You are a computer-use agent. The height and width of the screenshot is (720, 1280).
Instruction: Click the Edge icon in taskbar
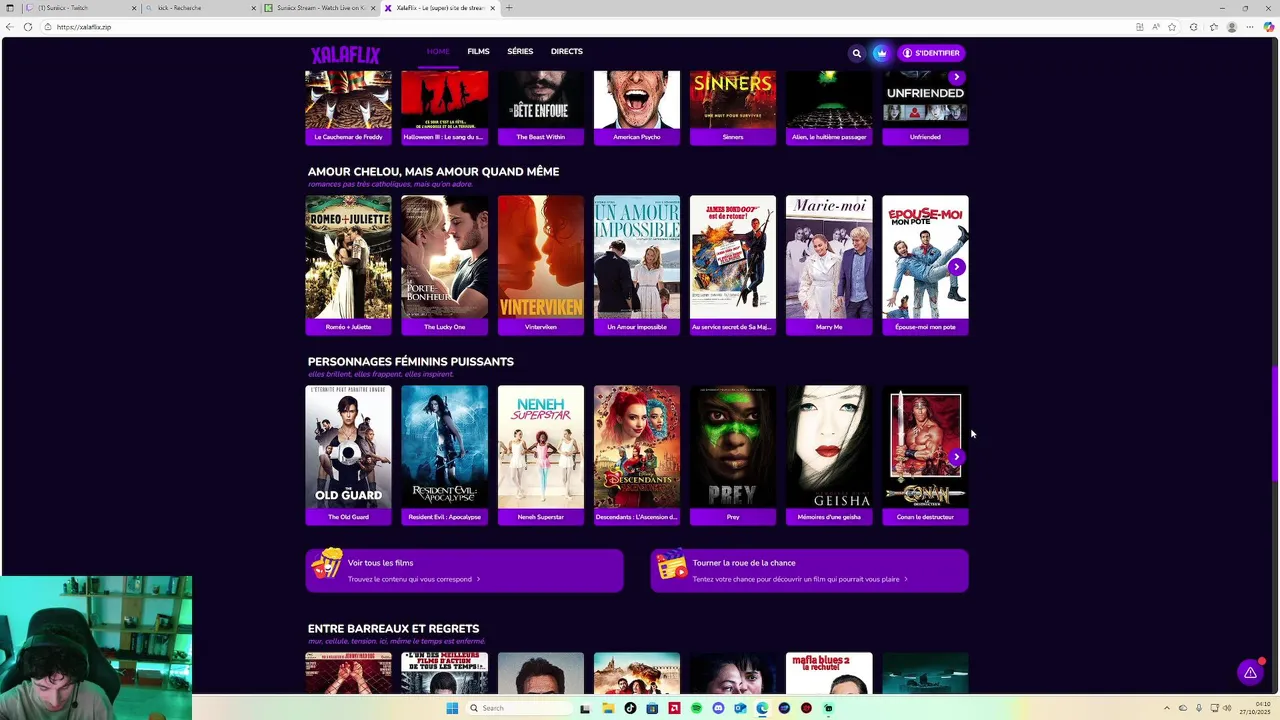point(762,708)
